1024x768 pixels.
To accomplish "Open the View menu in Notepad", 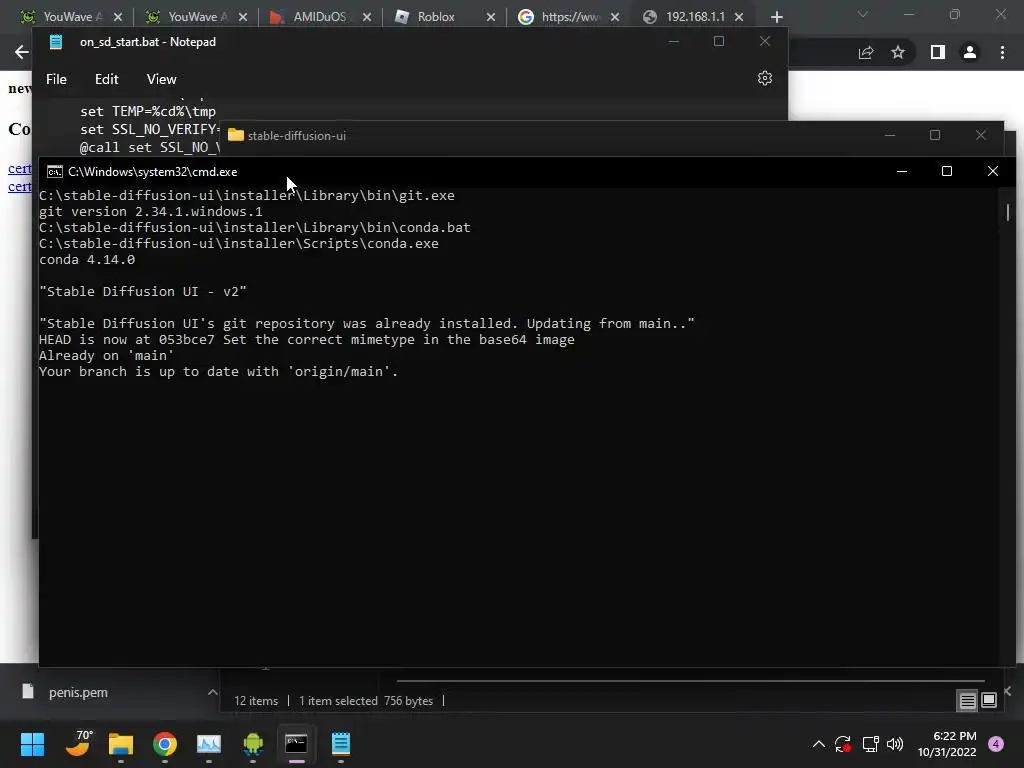I will [x=161, y=79].
